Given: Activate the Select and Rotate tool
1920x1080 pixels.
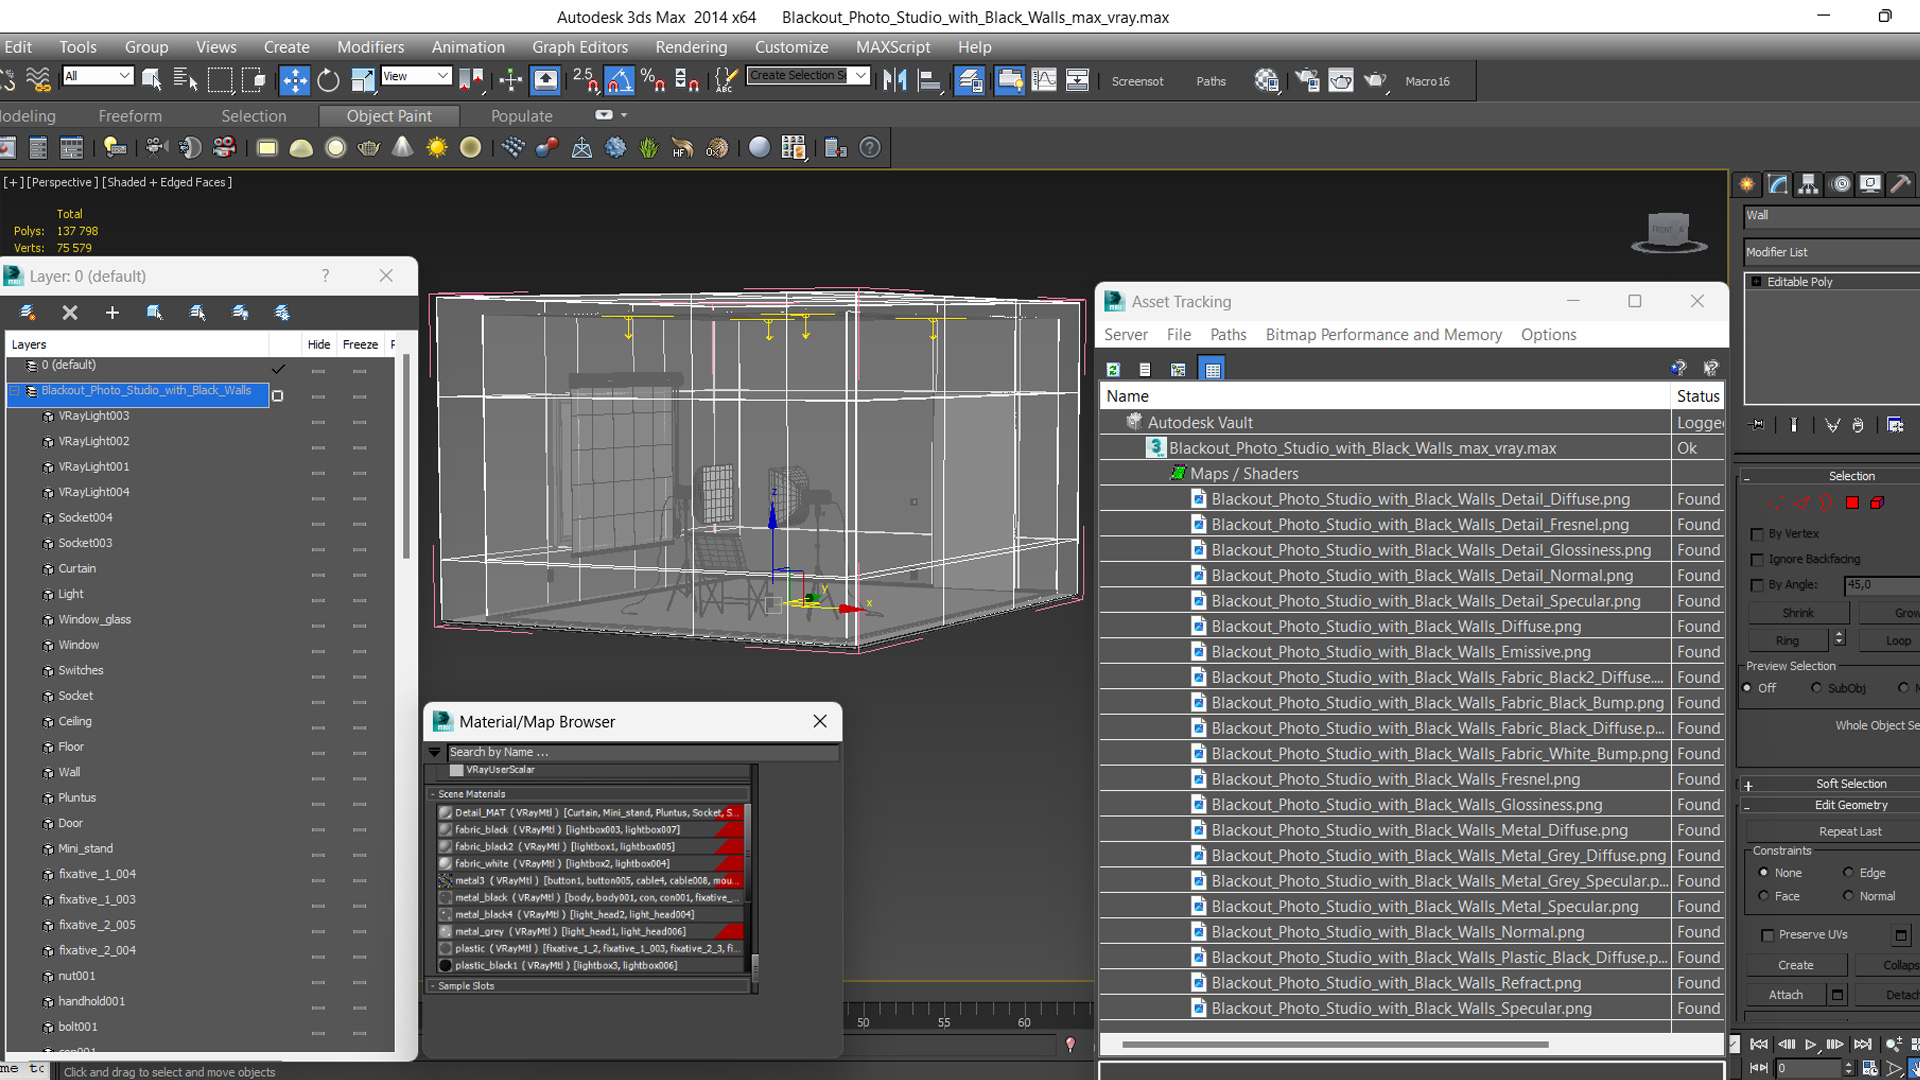Looking at the screenshot, I should tap(328, 81).
